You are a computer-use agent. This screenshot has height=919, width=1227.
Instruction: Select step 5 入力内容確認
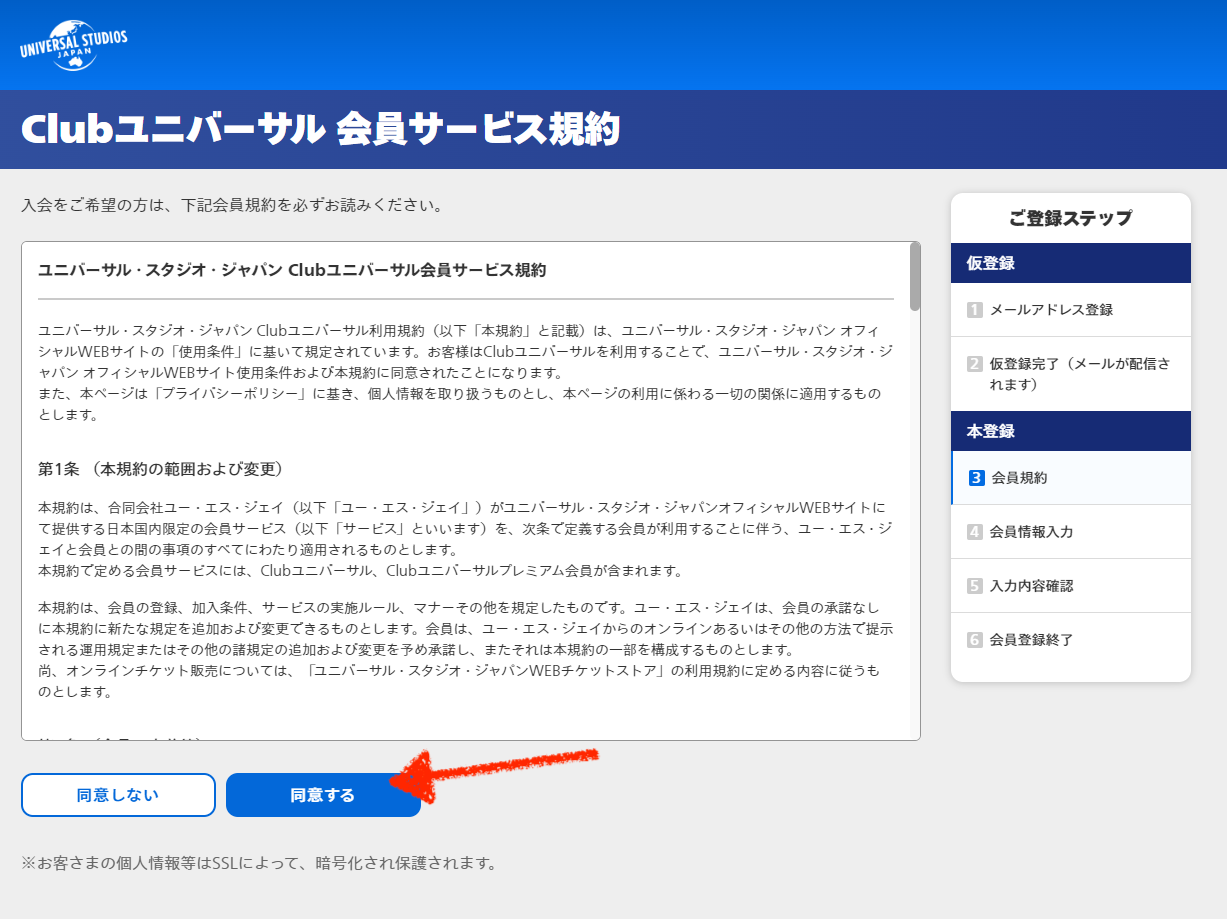pyautogui.click(x=1071, y=586)
